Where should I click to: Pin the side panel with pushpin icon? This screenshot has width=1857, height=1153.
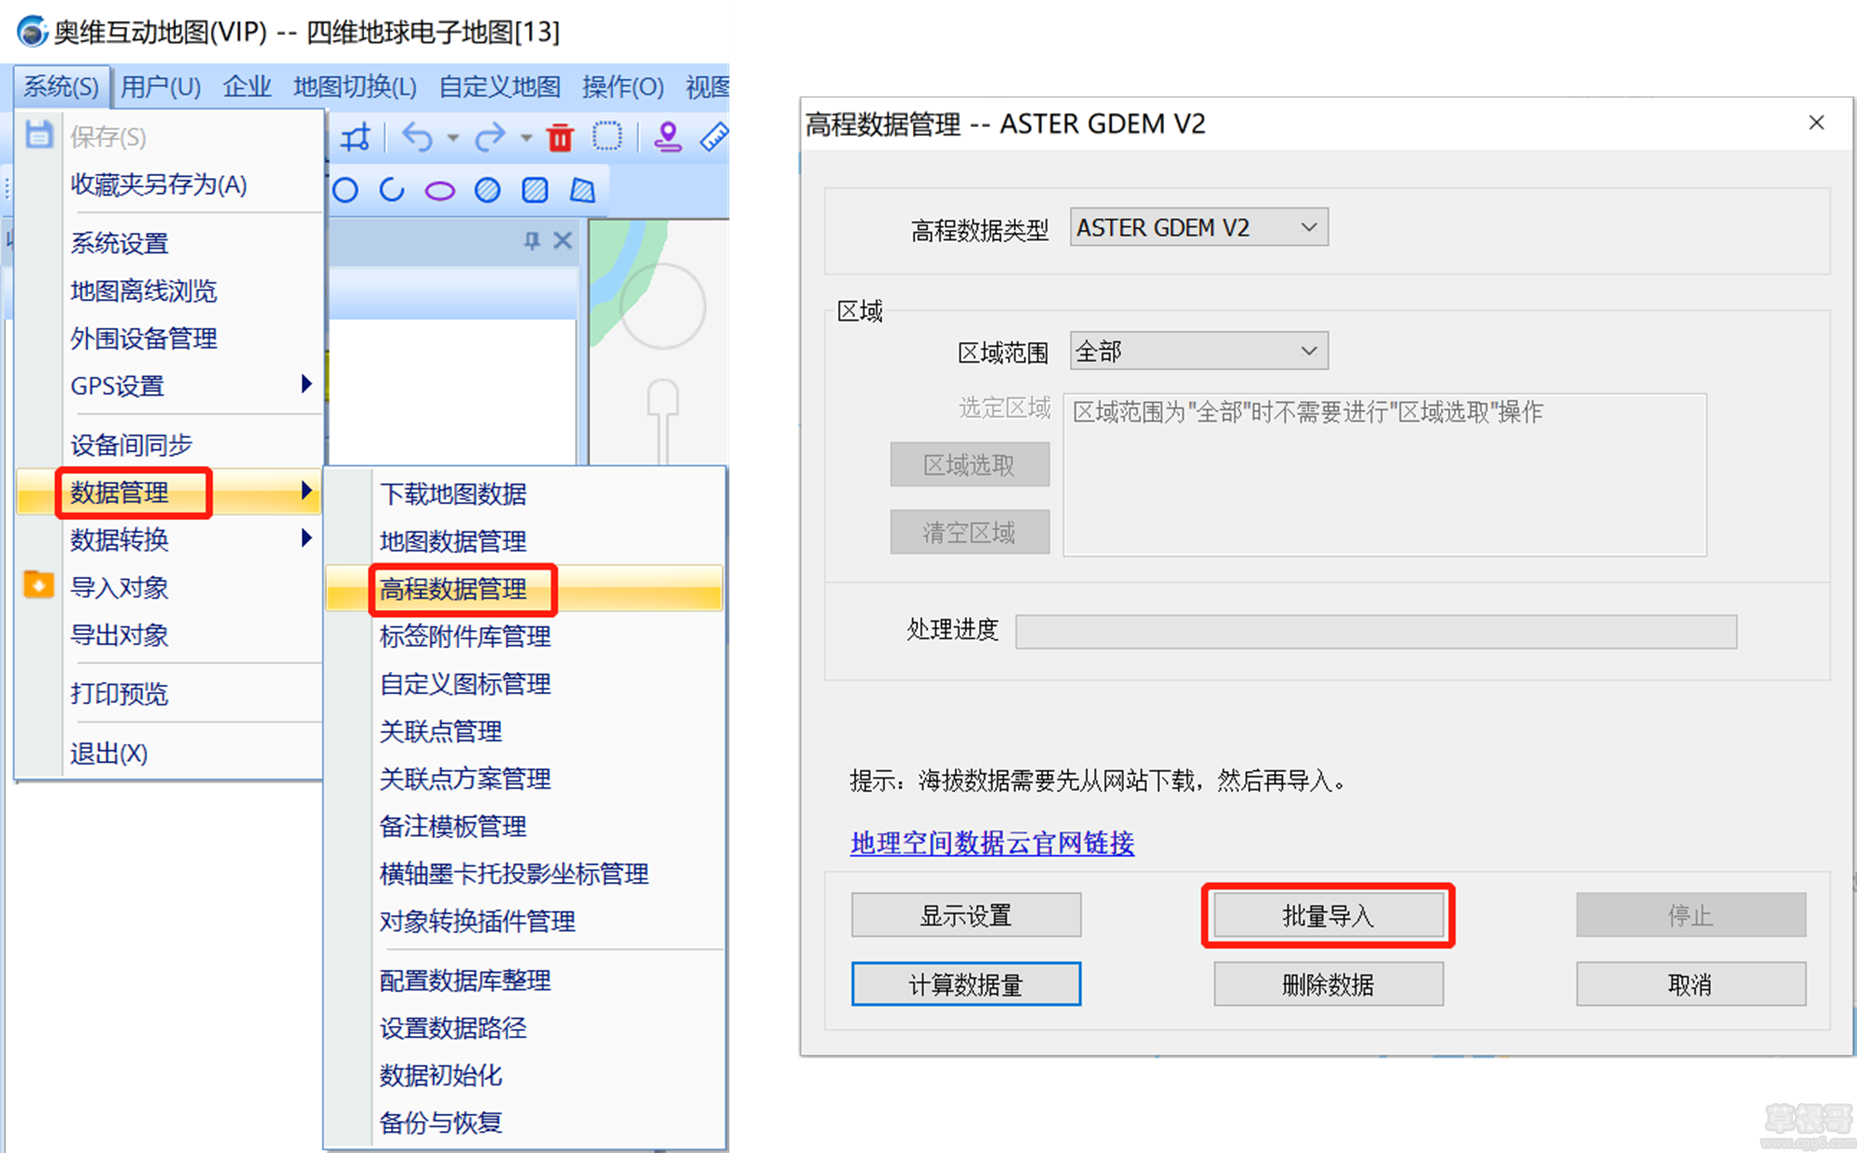click(532, 240)
